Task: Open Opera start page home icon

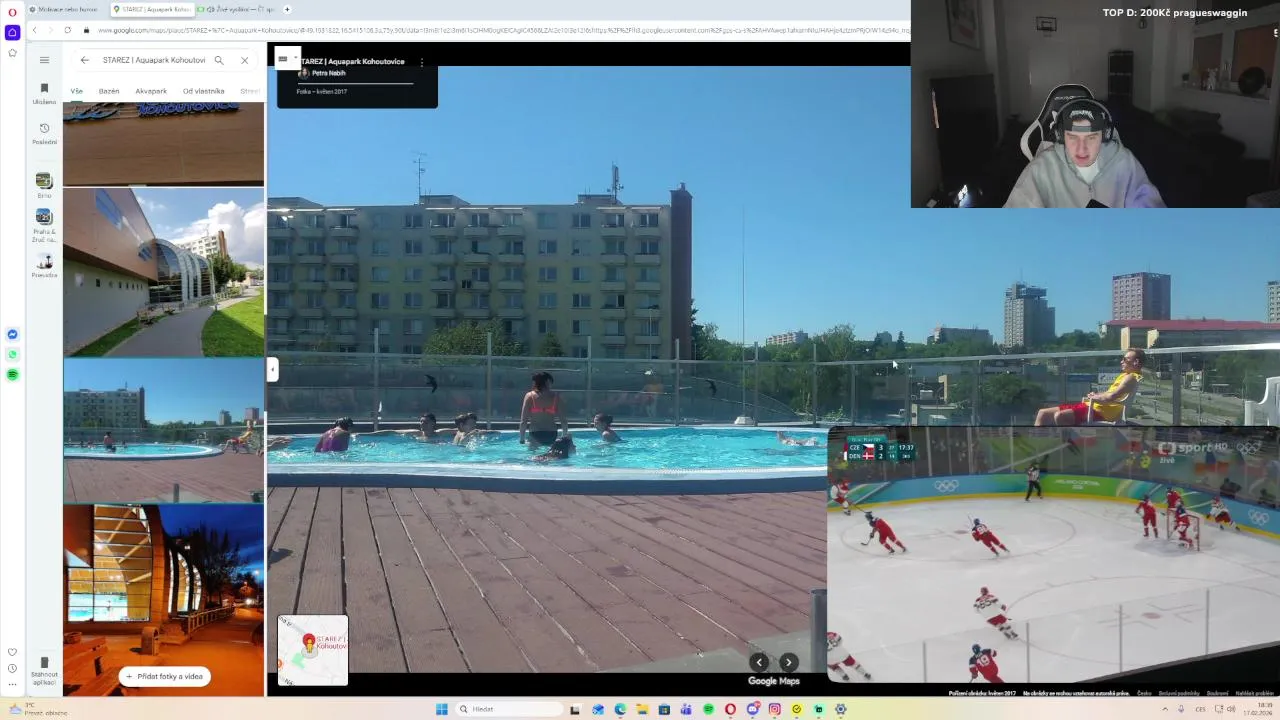Action: coord(12,32)
